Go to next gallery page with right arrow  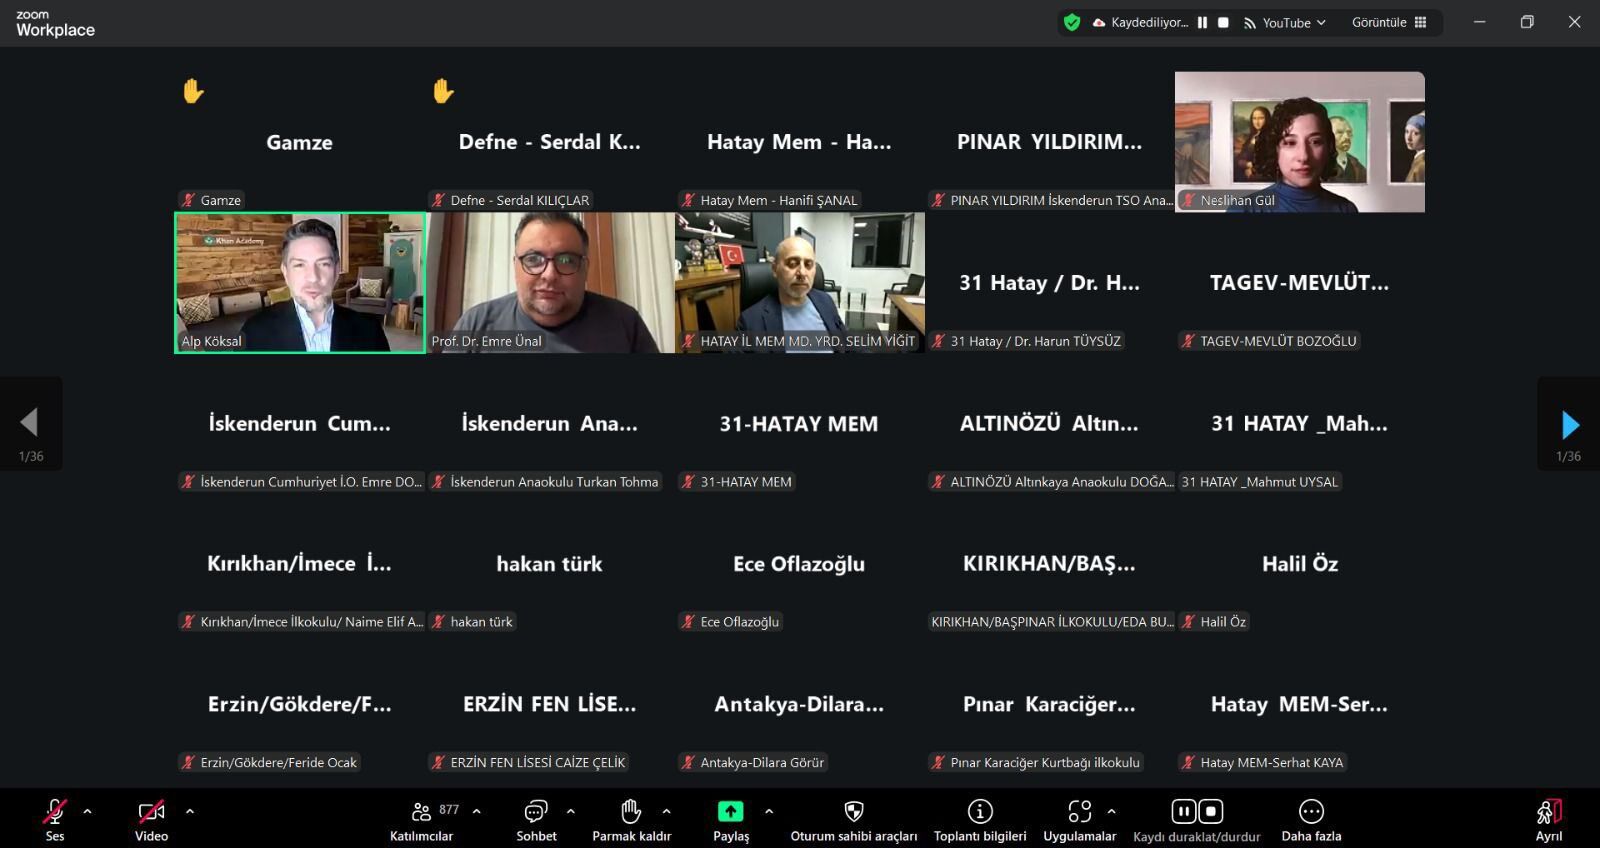(x=1569, y=425)
